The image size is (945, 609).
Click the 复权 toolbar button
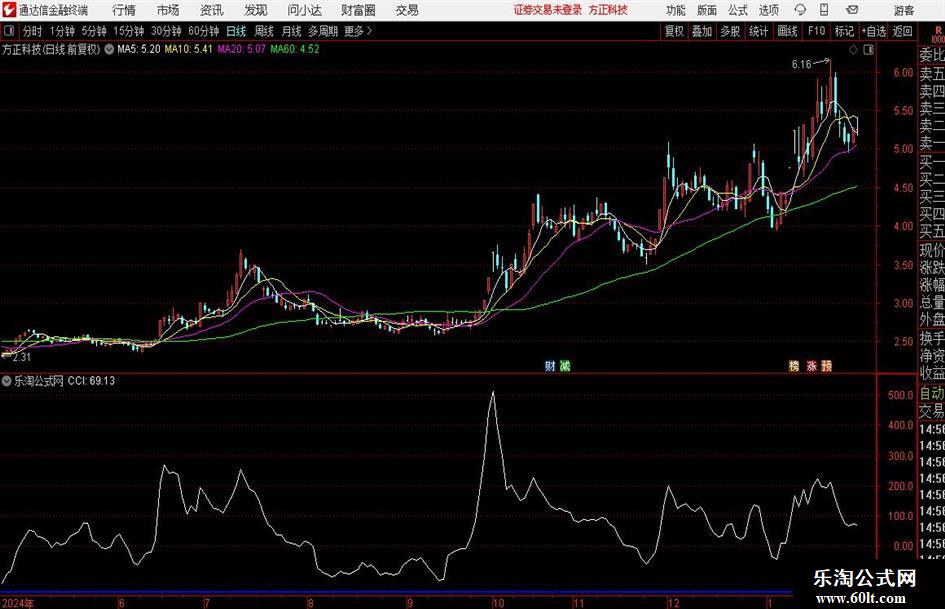coord(674,31)
